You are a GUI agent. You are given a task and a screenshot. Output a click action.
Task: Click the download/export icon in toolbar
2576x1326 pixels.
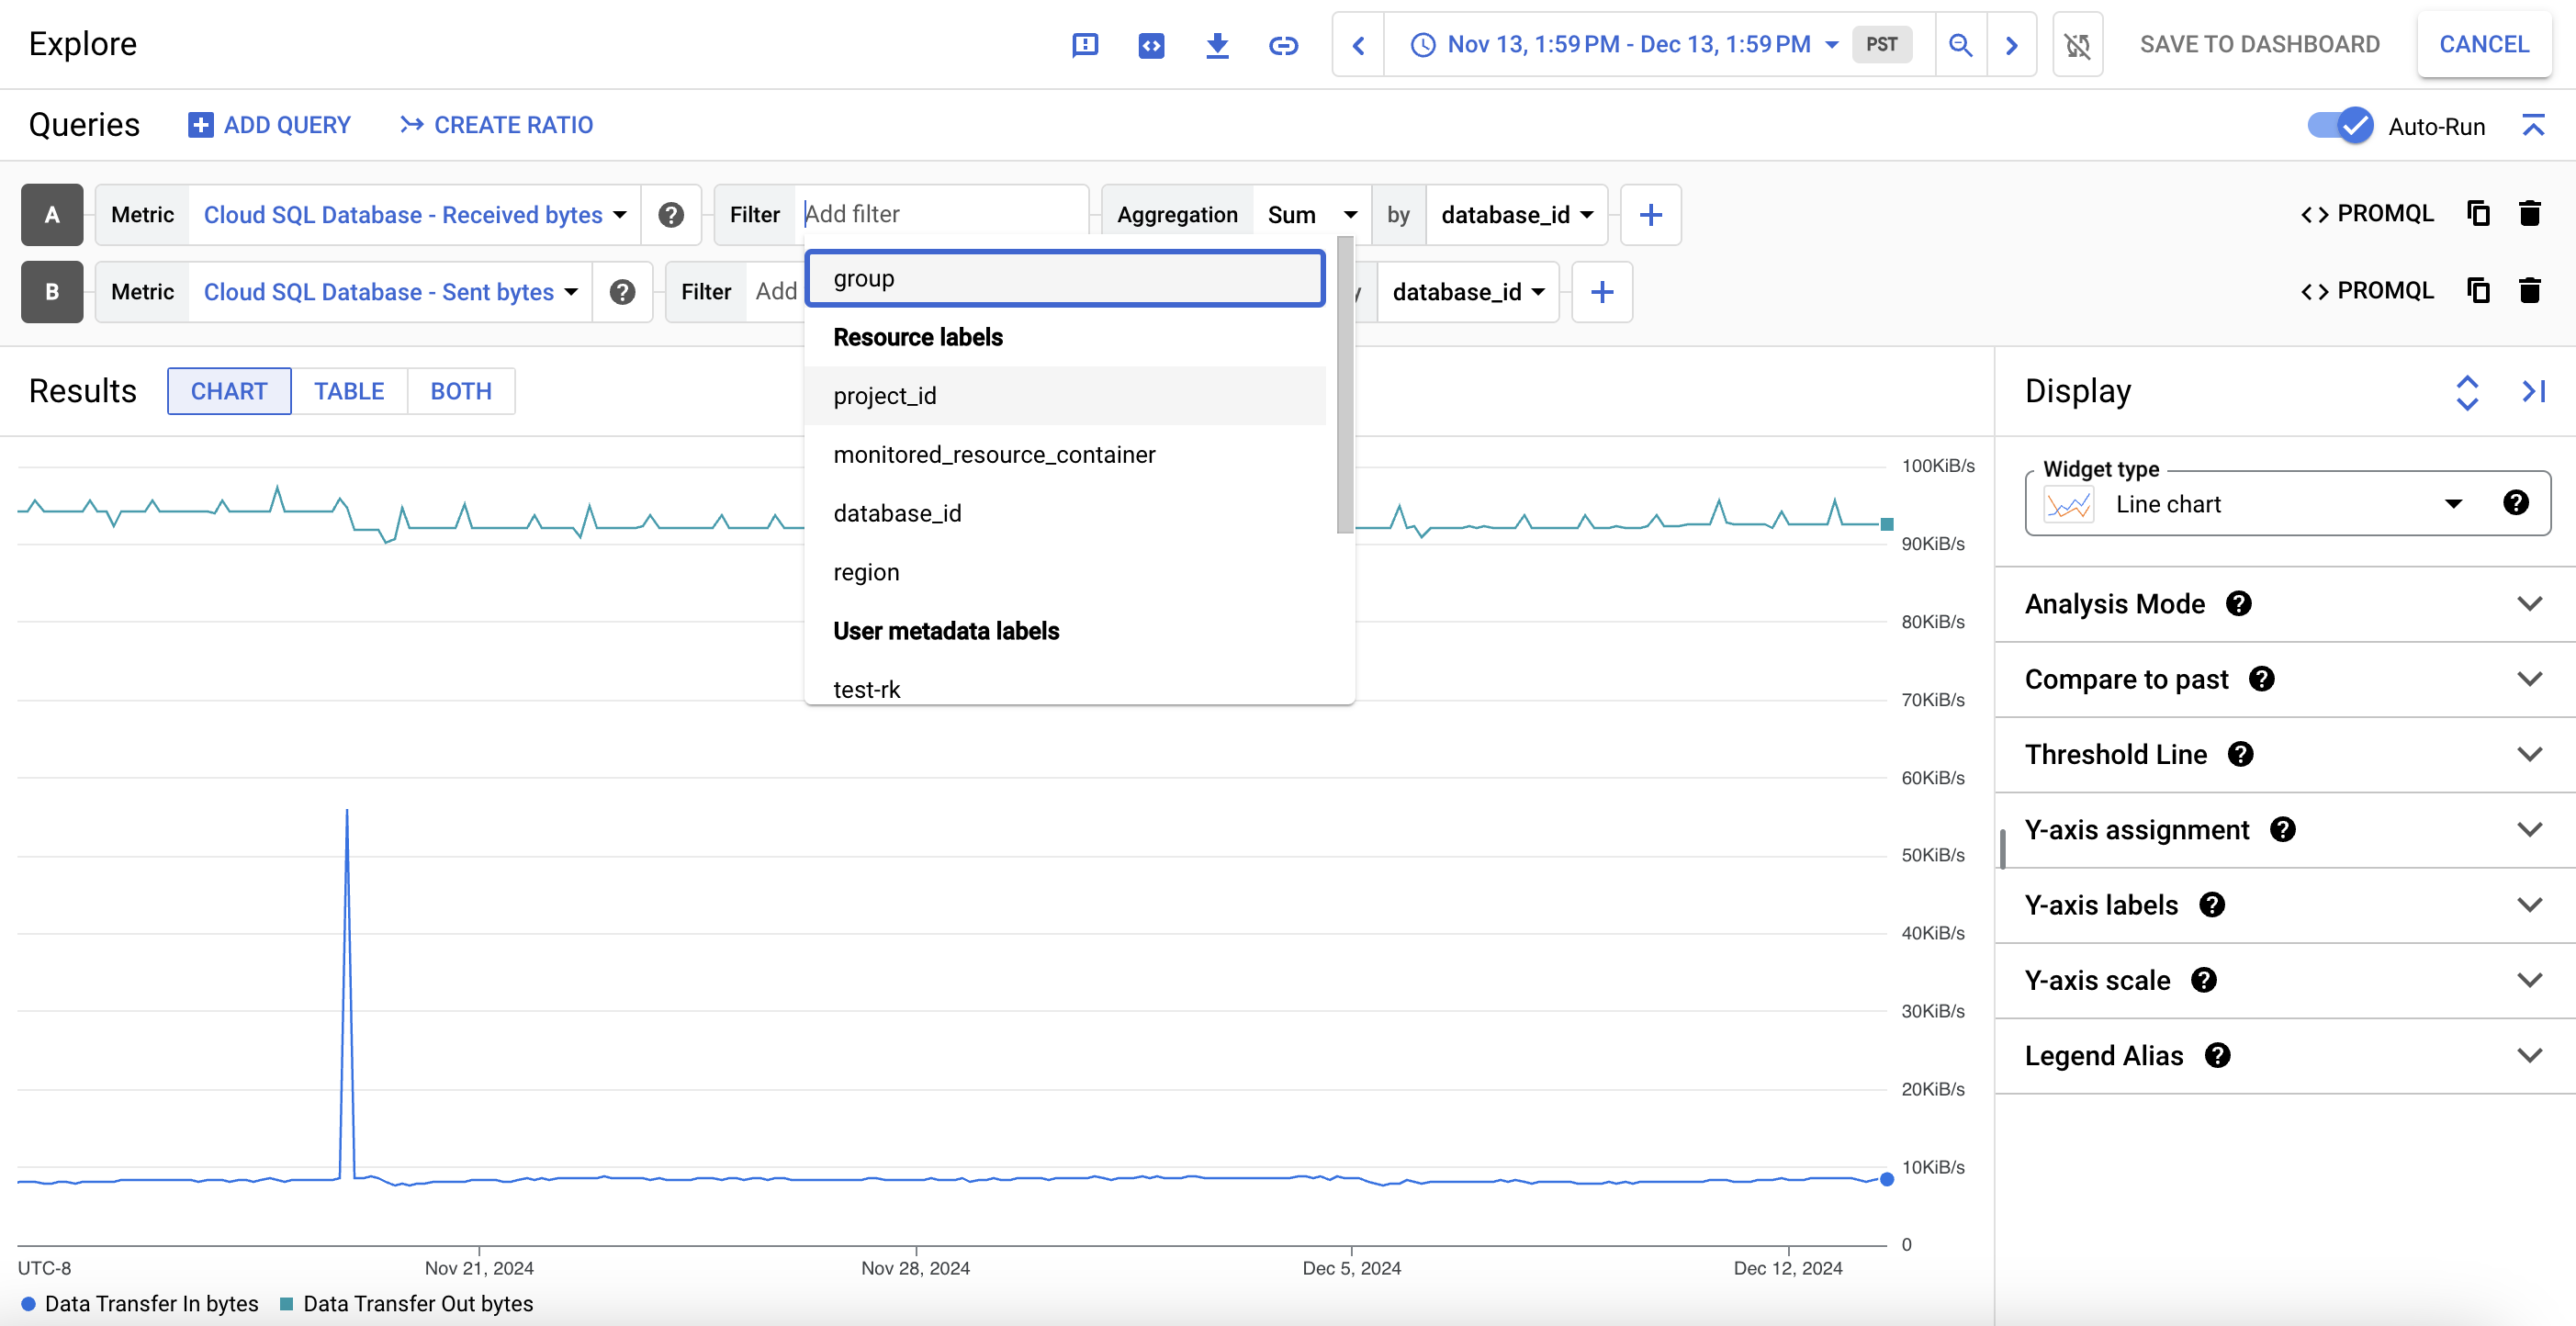tap(1218, 42)
